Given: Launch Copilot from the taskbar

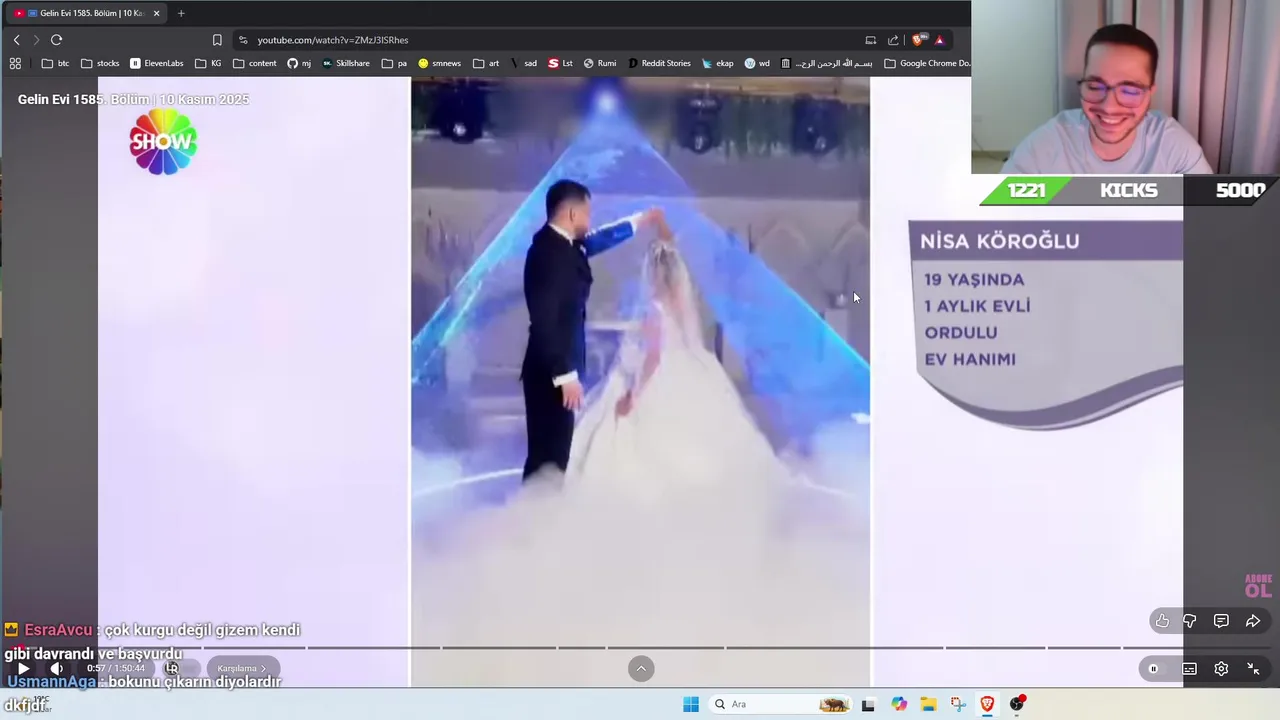Looking at the screenshot, I should click(899, 704).
